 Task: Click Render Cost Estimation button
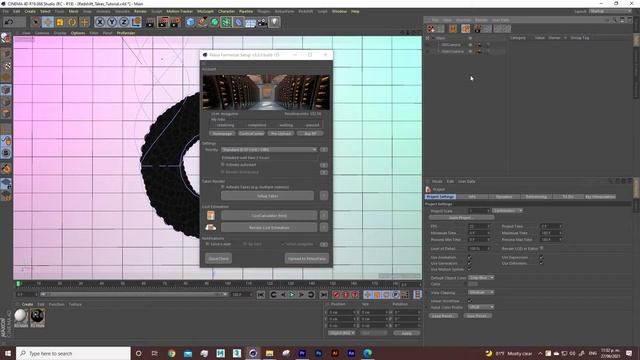point(269,227)
